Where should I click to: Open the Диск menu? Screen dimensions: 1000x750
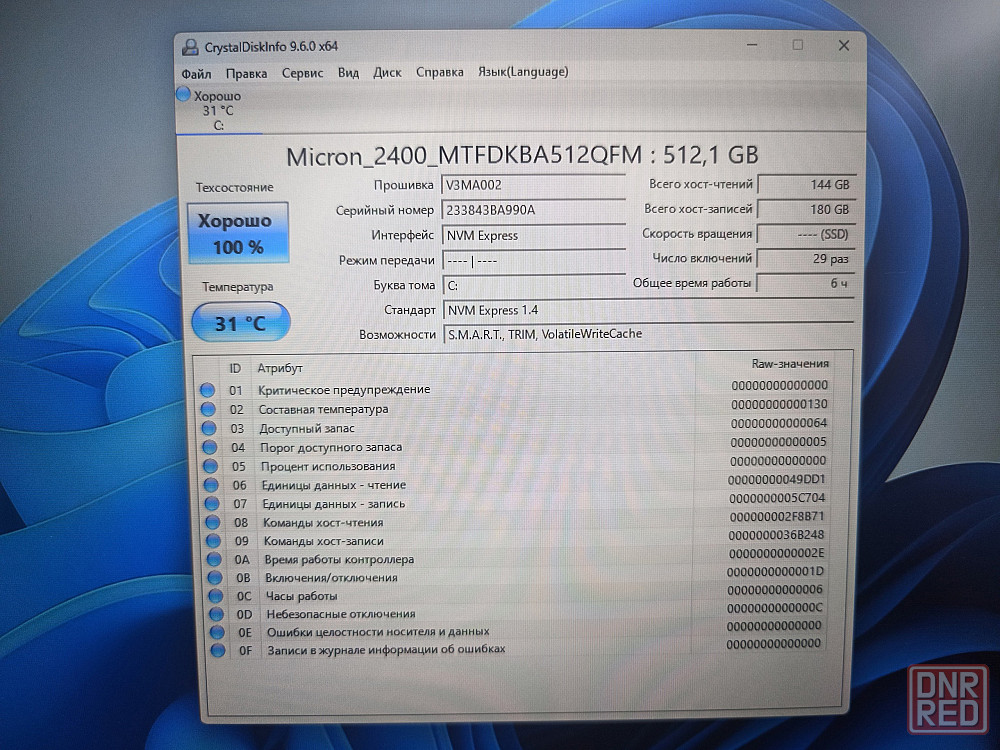click(x=387, y=73)
